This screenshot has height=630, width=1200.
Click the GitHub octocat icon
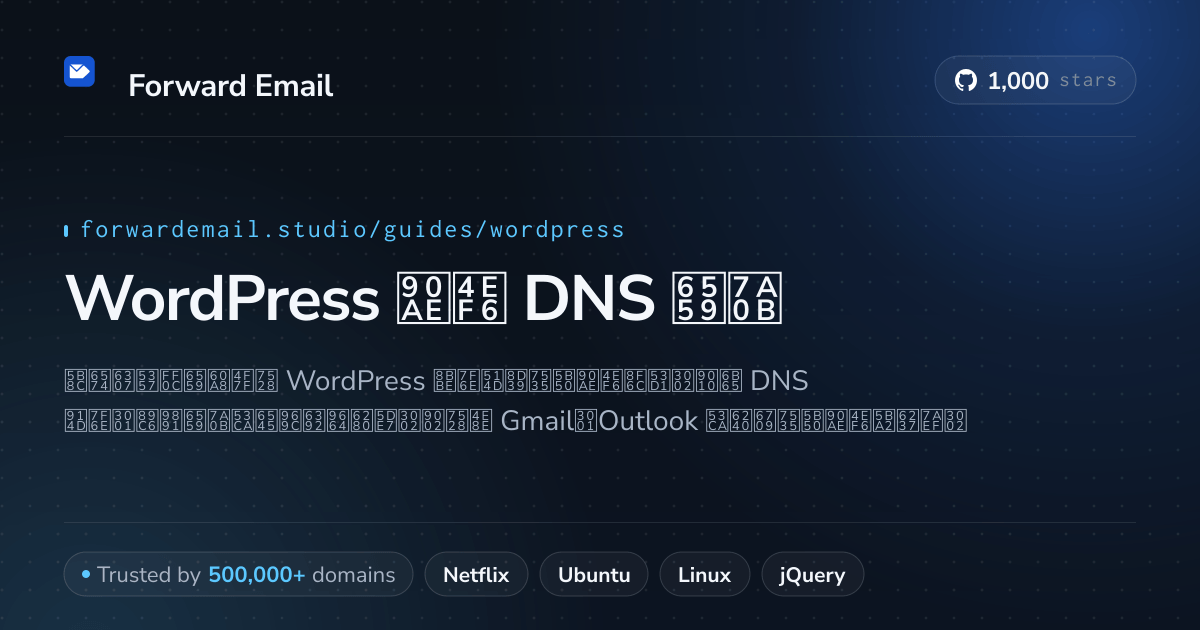tap(965, 81)
